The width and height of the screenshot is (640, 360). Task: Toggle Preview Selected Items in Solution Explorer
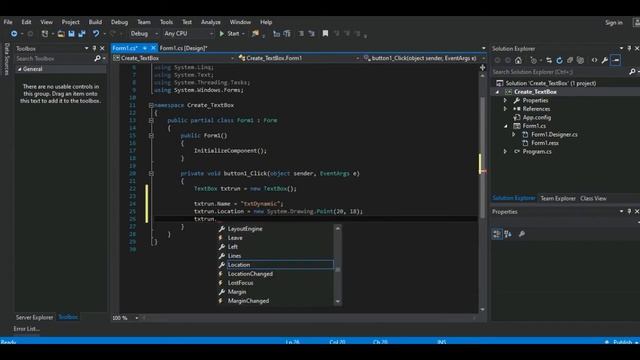(x=616, y=60)
